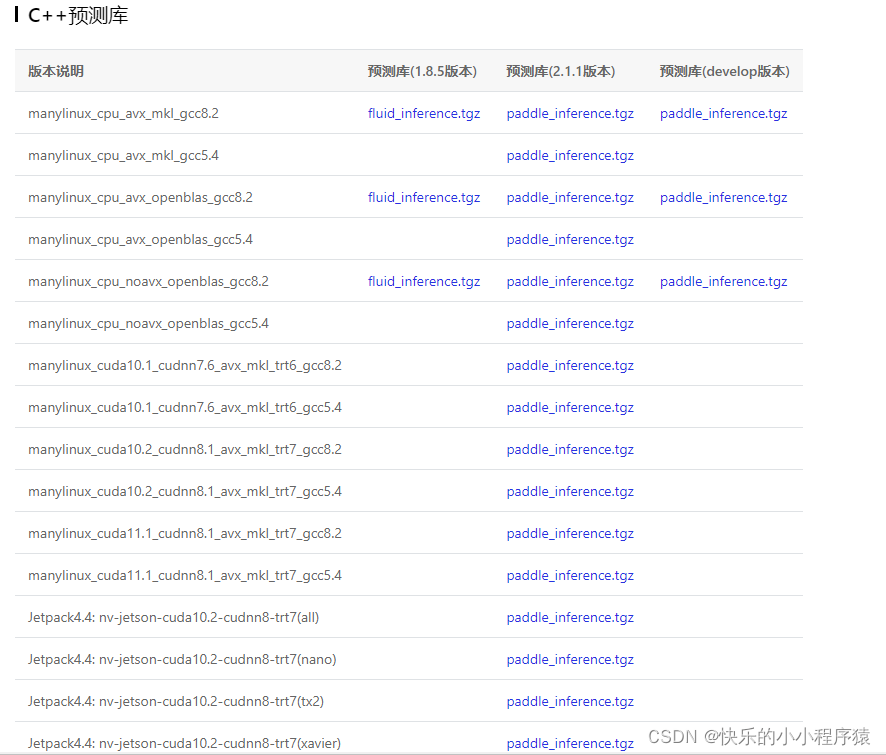
Task: Download paddle_inference.tgz for Jetpack4.4 trt7 nano
Action: pos(569,659)
